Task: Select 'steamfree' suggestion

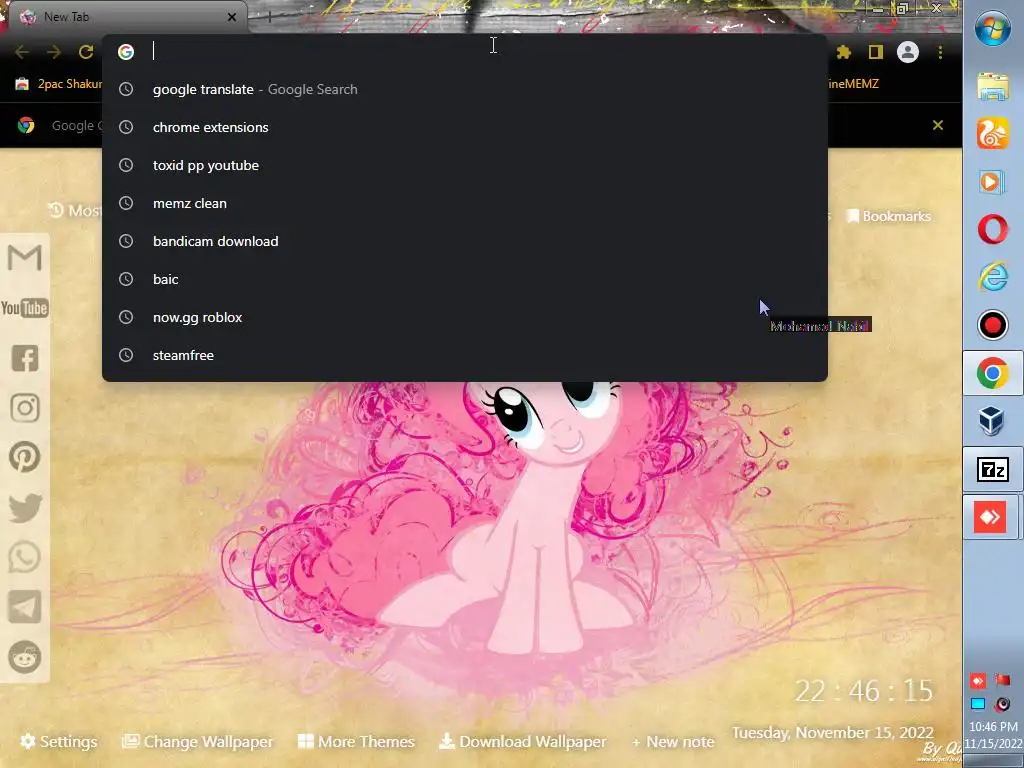Action: click(465, 355)
